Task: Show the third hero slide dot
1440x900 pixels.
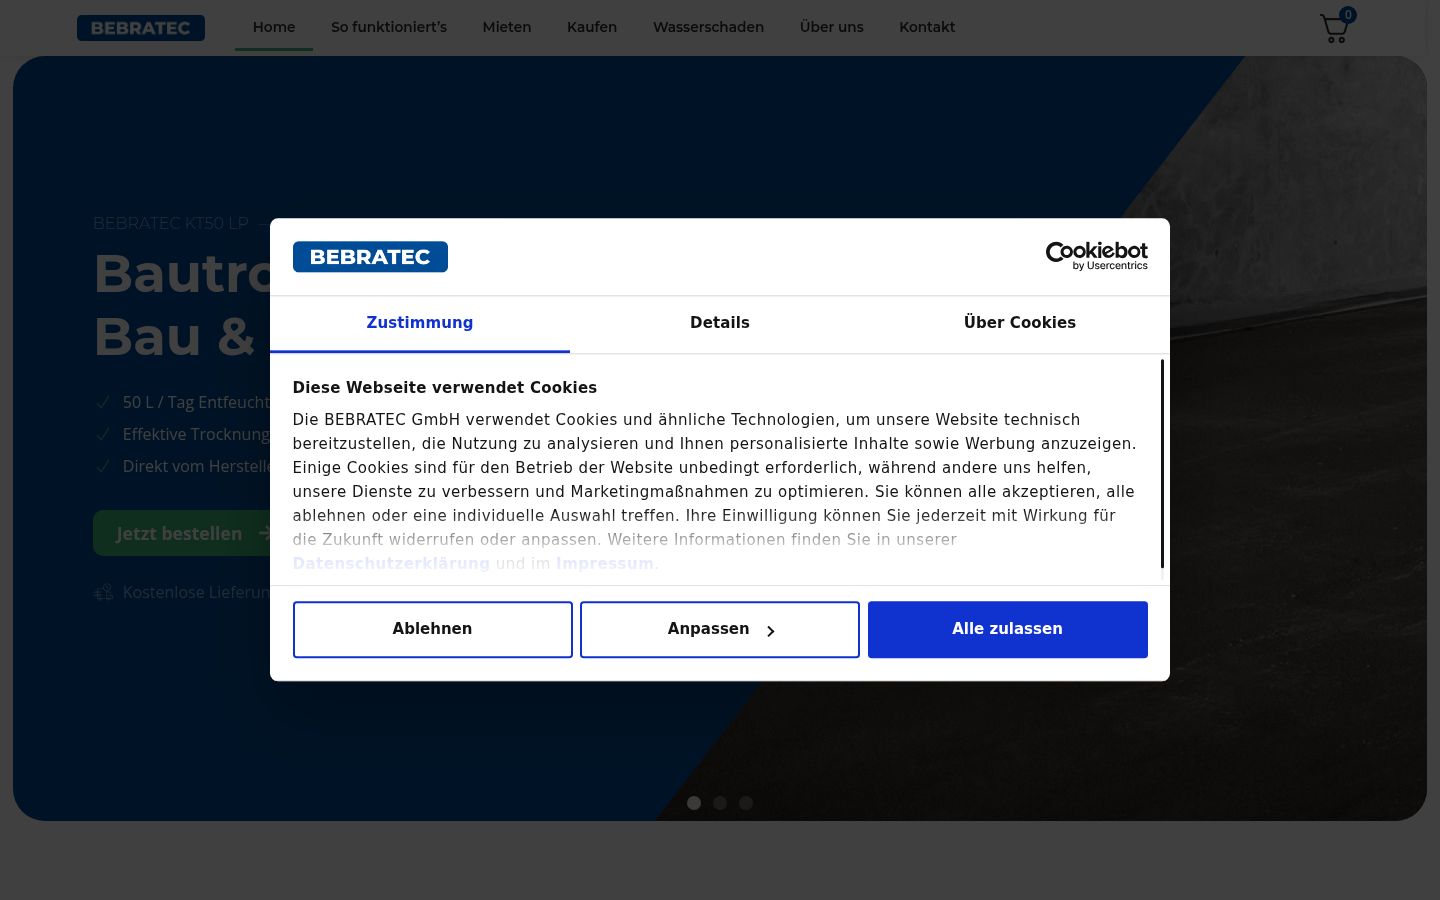Action: pyautogui.click(x=746, y=803)
